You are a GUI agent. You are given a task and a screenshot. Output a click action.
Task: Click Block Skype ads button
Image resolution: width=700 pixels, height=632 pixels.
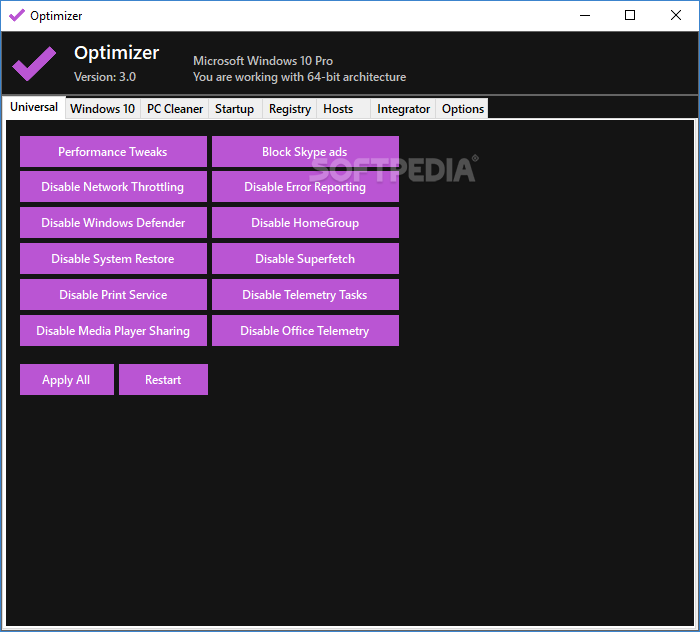305,152
